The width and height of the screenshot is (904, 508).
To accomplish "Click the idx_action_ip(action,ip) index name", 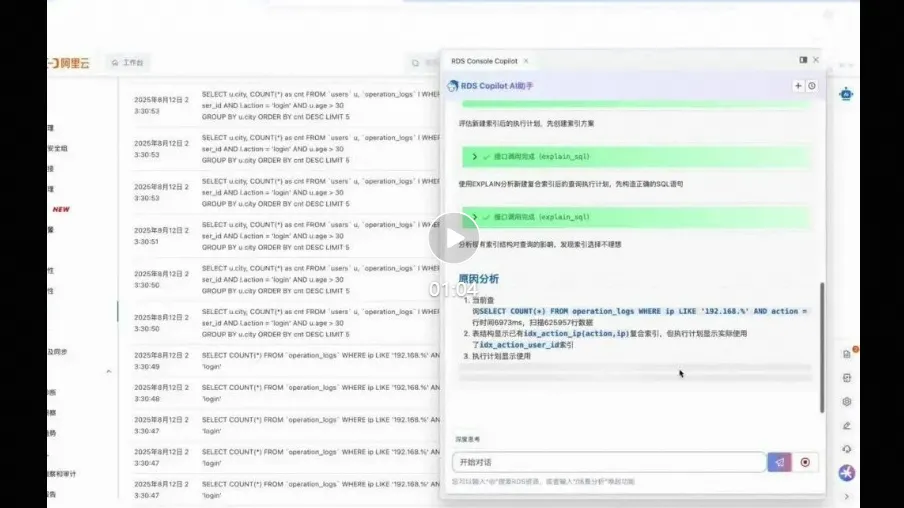I will click(576, 333).
